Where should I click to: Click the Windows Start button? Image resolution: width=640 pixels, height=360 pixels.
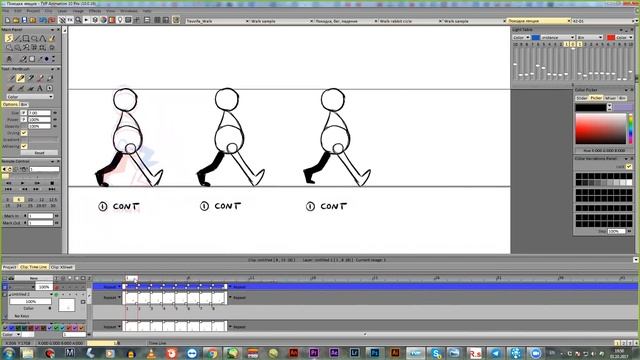tap(8, 353)
